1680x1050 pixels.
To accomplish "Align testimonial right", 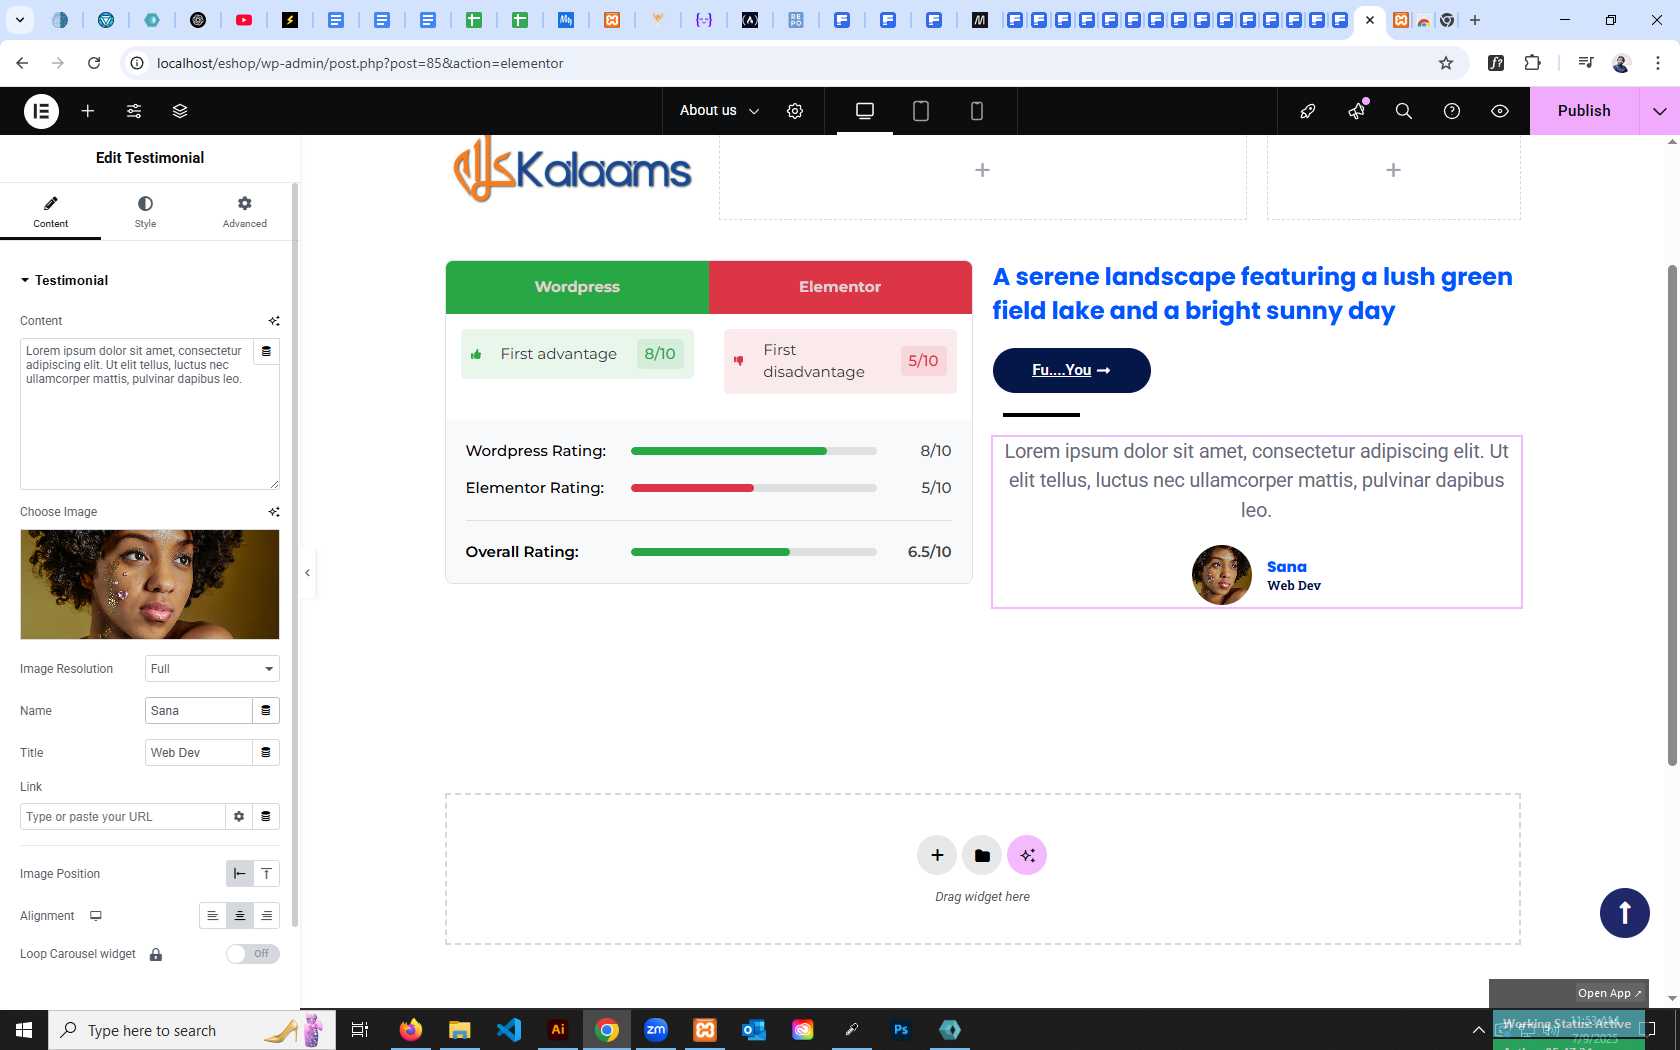I will click(x=267, y=916).
